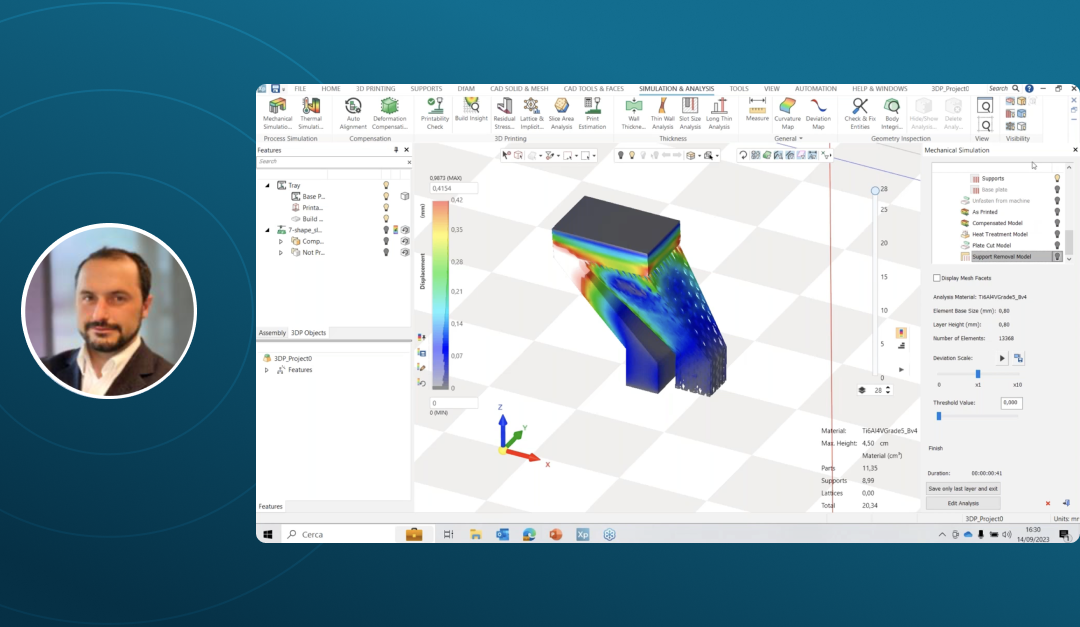Screen dimensions: 1080x627
Task: Run the Printability Check tool
Action: tap(434, 112)
